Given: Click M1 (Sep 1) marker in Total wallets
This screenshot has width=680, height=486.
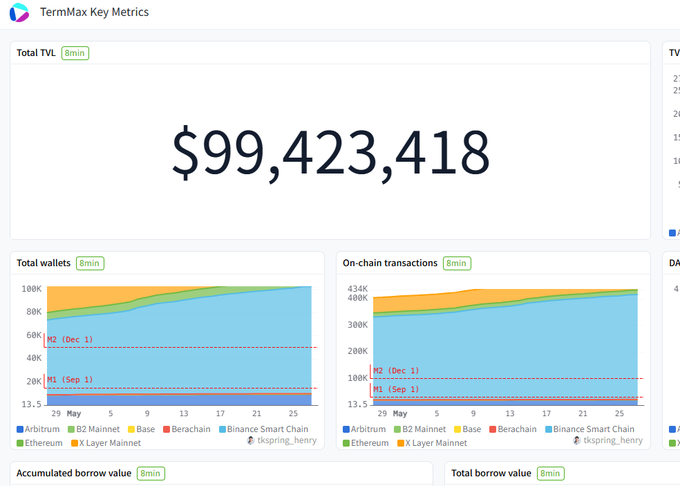Looking at the screenshot, I should point(70,379).
